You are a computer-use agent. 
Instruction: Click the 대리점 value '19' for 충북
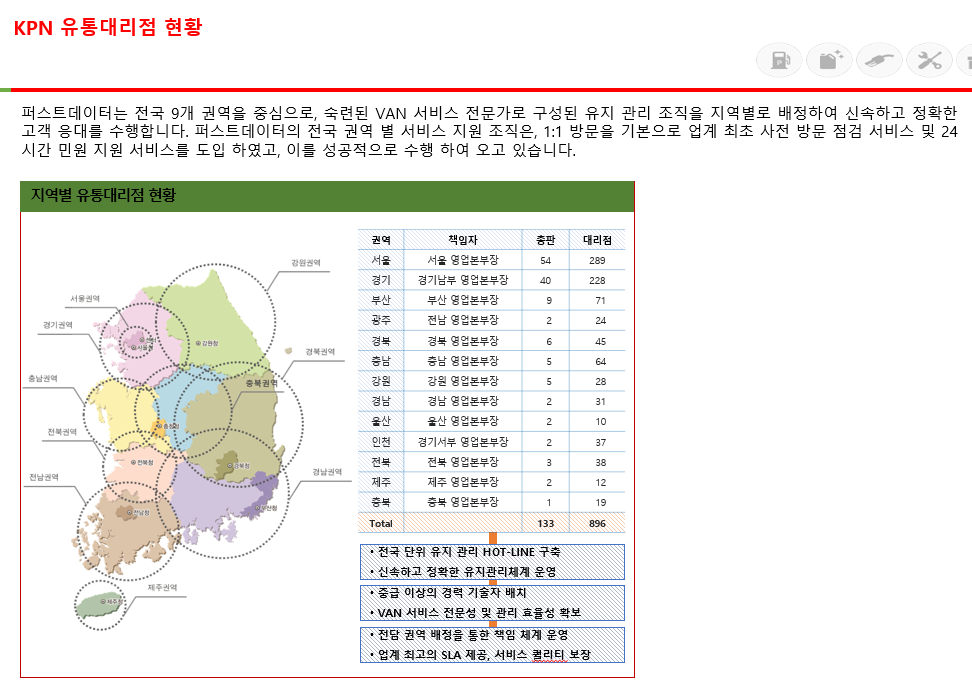coord(600,503)
